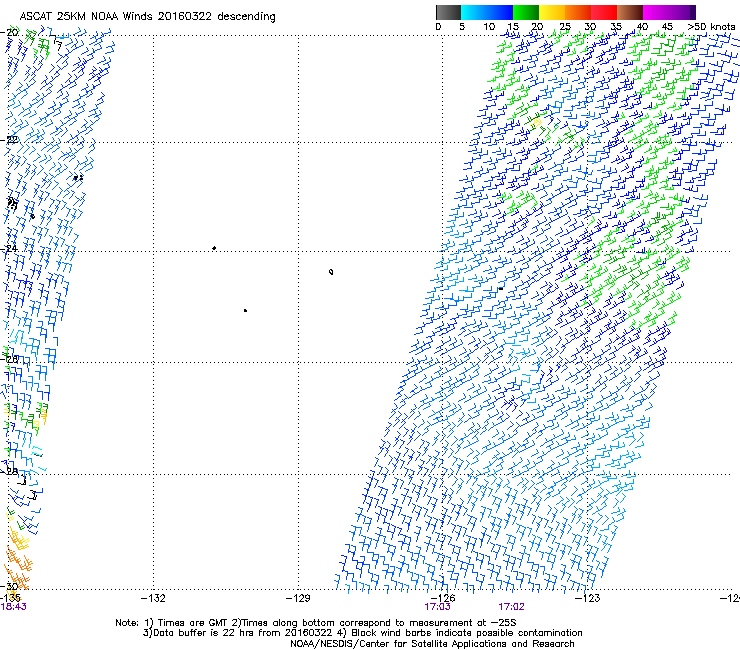740x650 pixels.
Task: Pick the magenta-purple 40–50 knot legend swatch
Action: [x=669, y=12]
